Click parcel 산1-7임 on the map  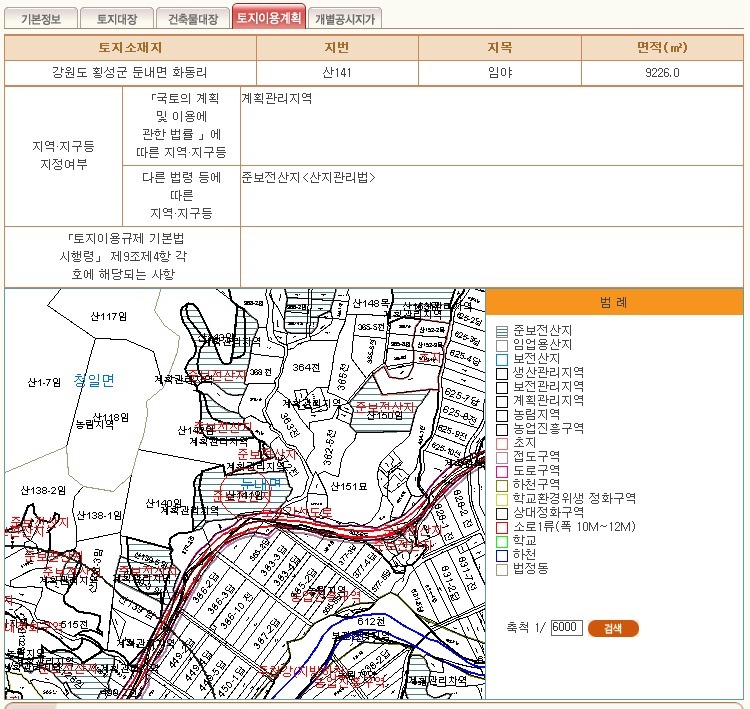click(x=44, y=382)
